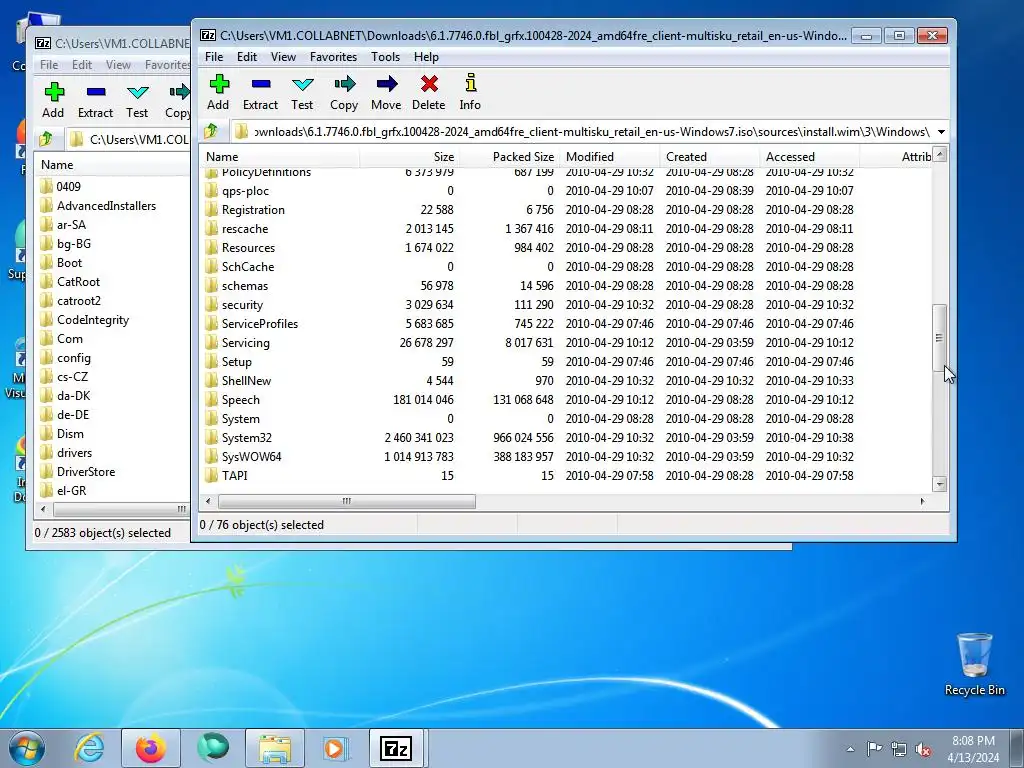Select CodeIntegrity folder in background window
The height and width of the screenshot is (768, 1024).
point(92,320)
